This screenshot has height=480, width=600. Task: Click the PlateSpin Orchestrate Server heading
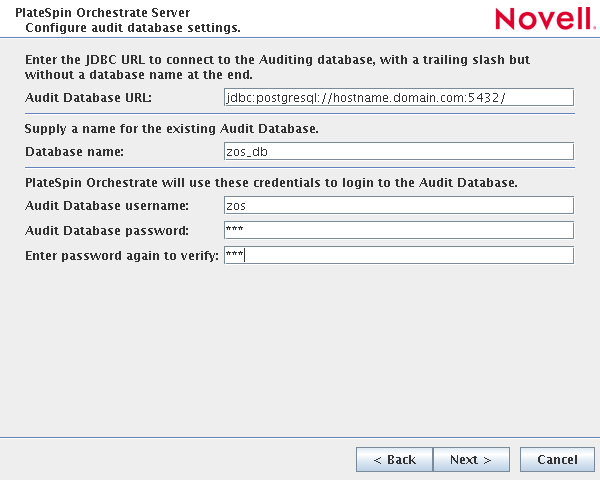(102, 12)
